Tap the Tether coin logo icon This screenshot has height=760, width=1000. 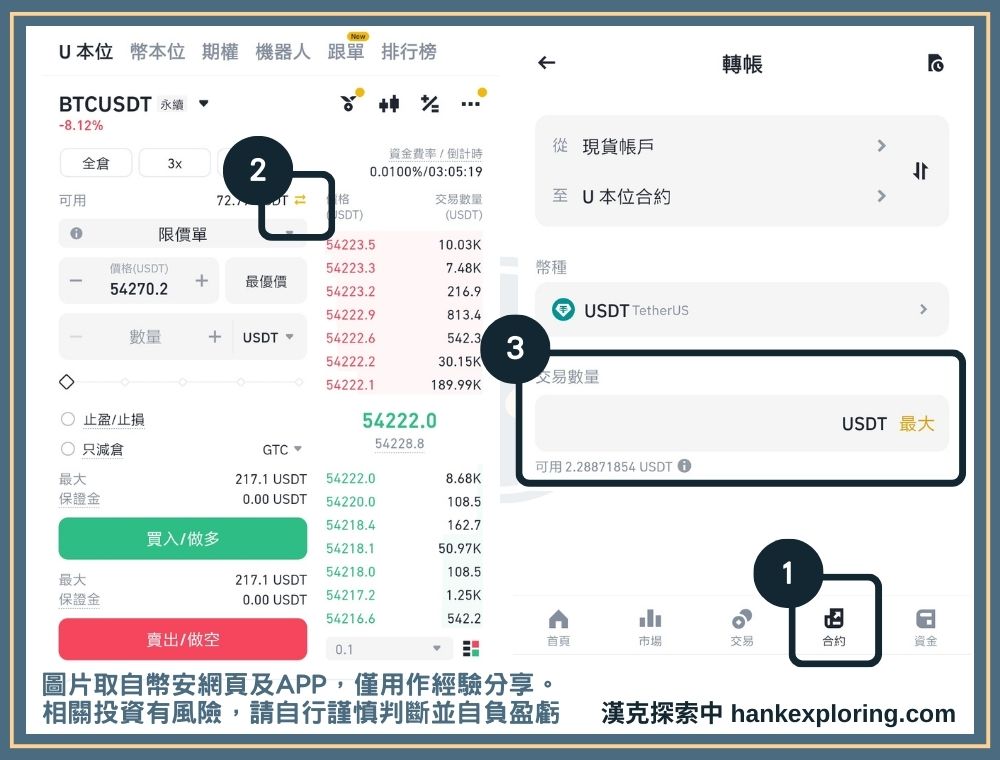click(563, 310)
